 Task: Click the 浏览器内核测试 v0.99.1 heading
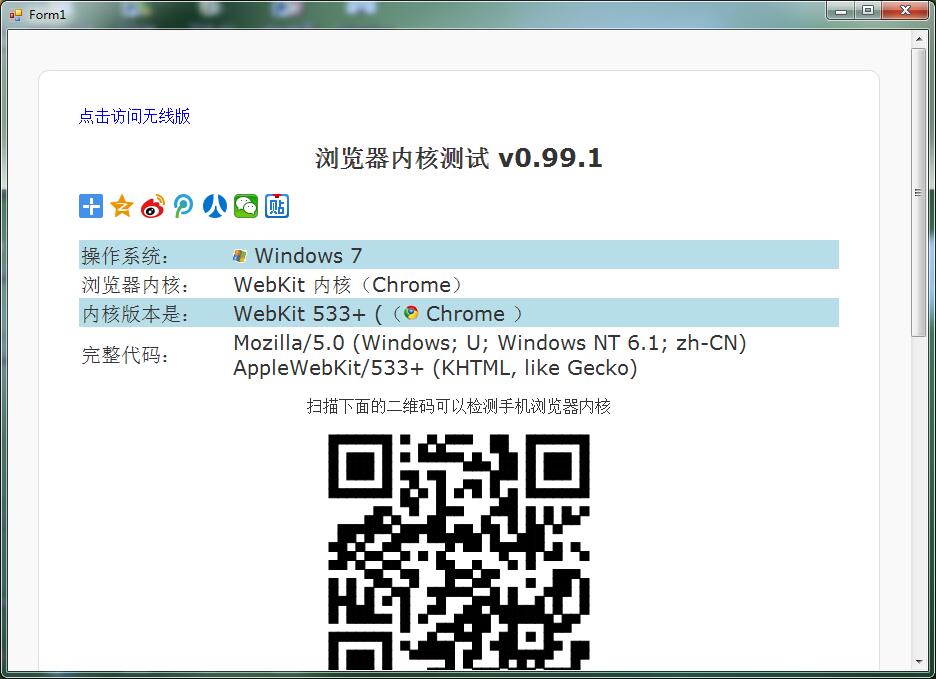tap(458, 158)
